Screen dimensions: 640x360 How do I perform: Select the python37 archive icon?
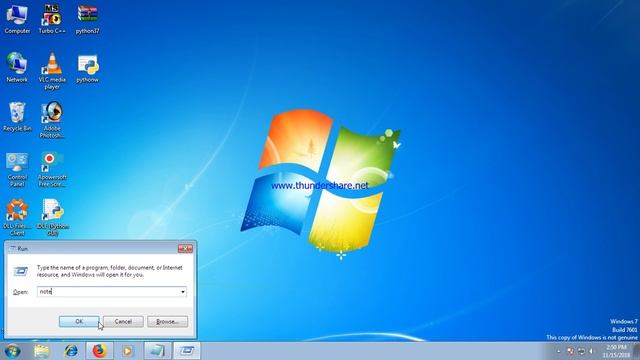(x=87, y=19)
